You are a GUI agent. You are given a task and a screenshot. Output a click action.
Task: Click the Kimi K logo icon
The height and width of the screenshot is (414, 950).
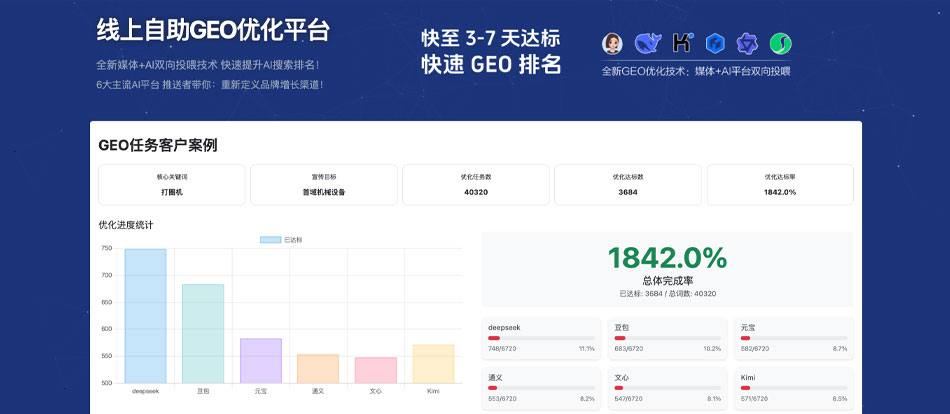point(682,43)
